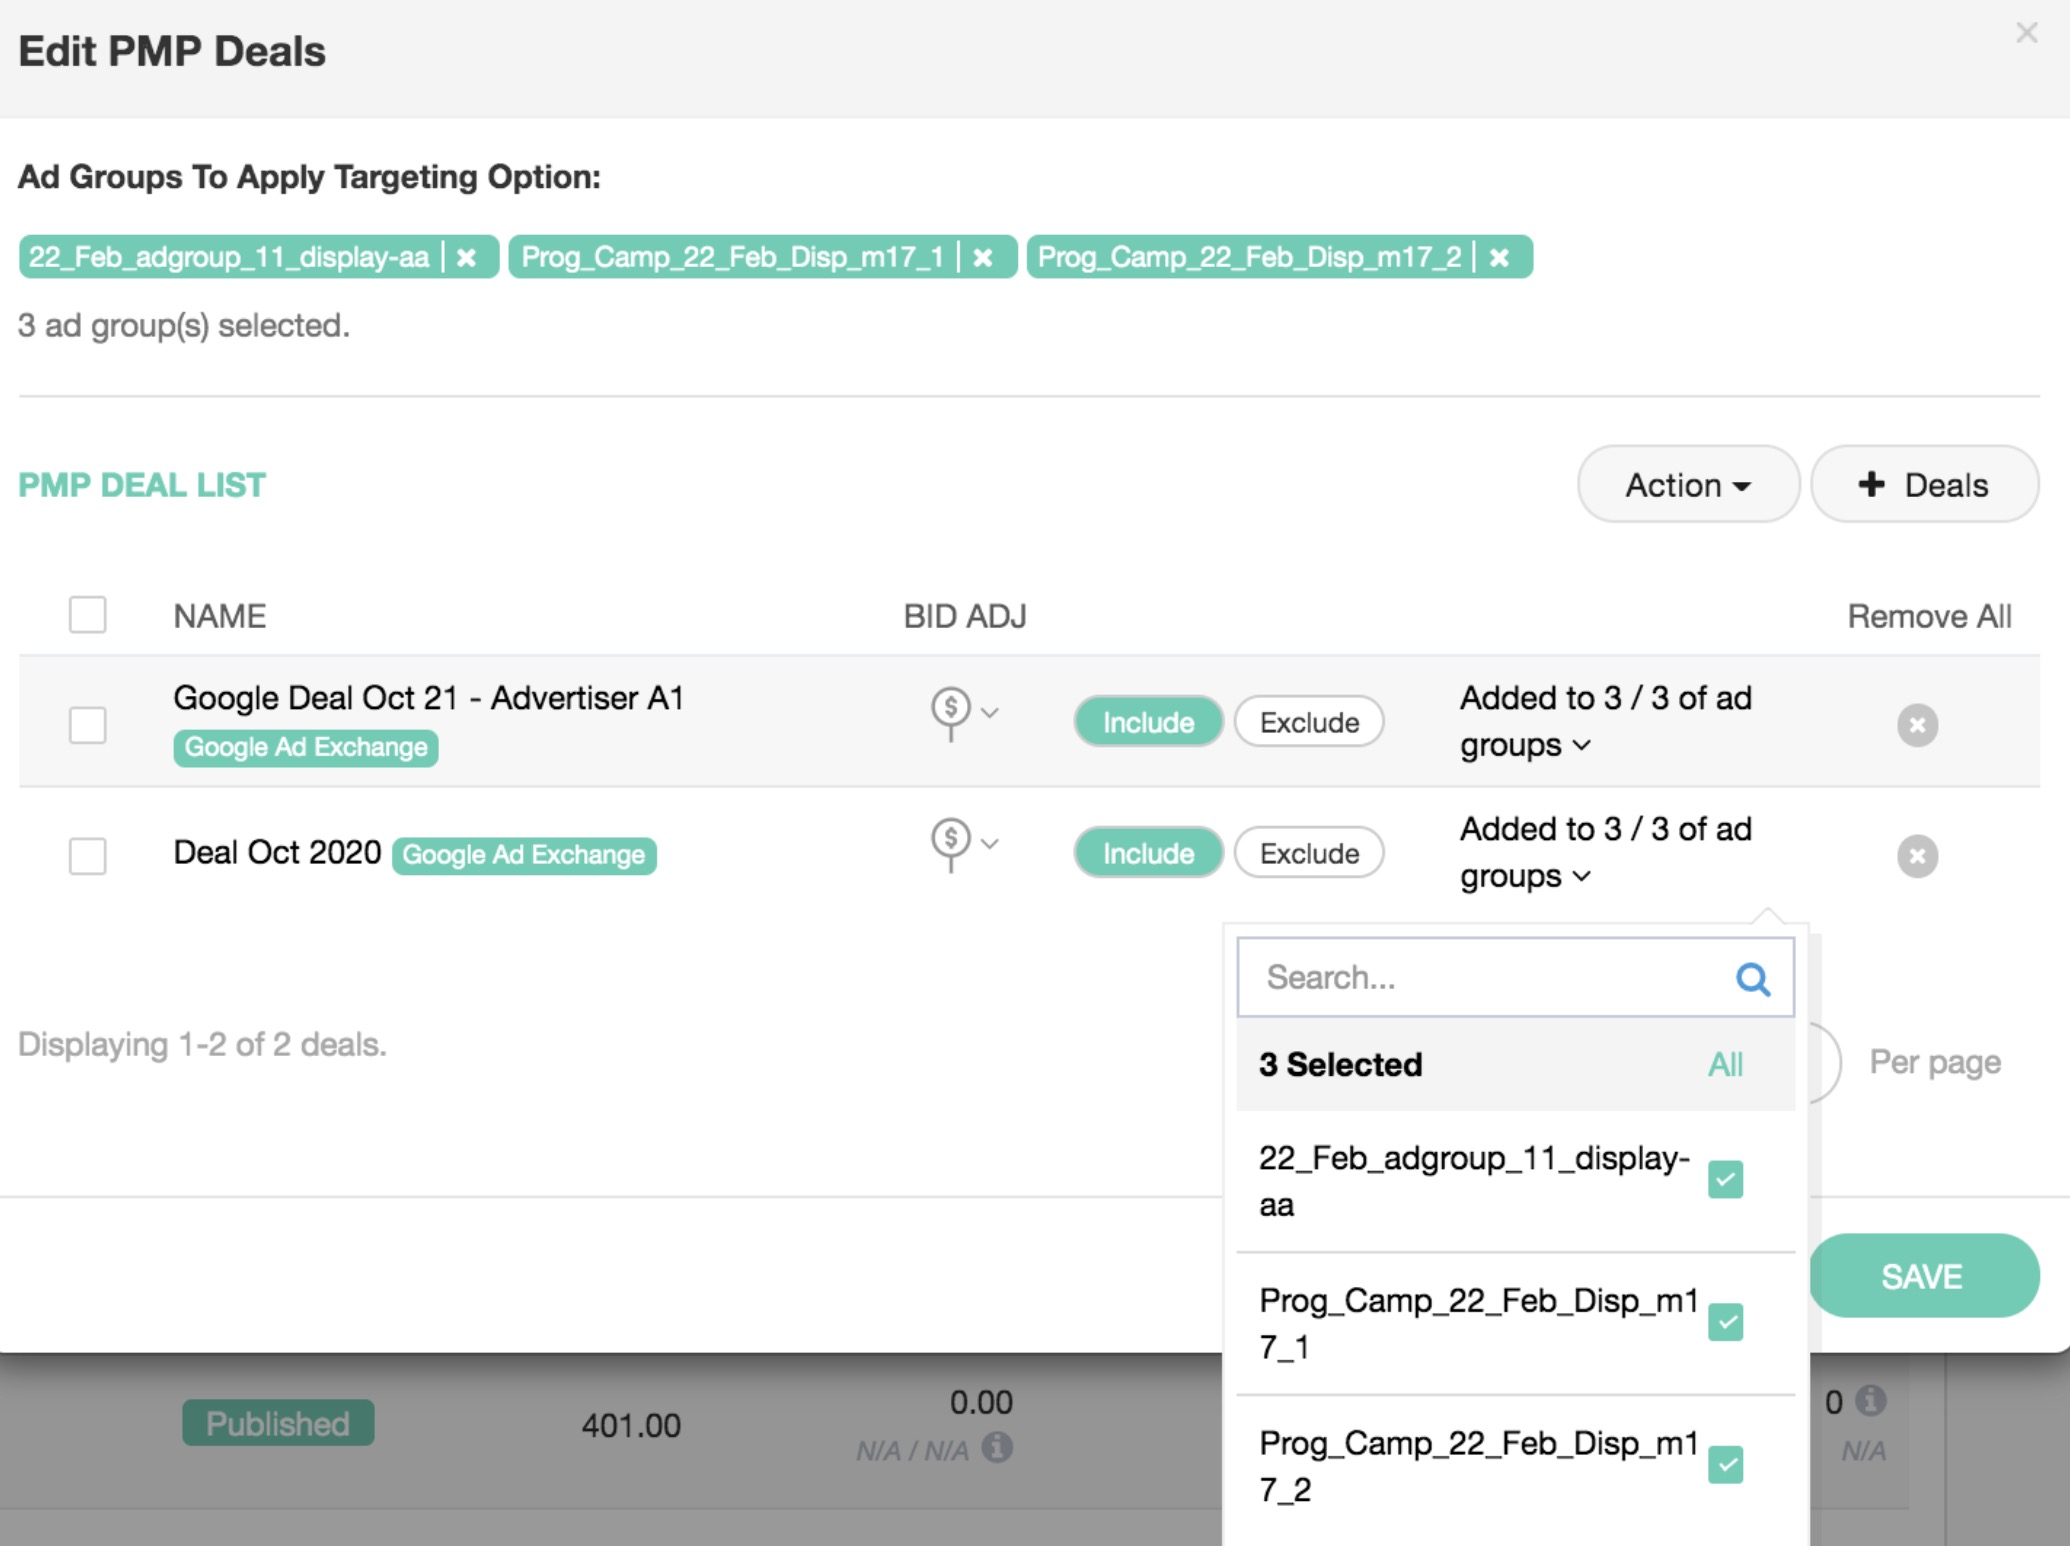Image resolution: width=2070 pixels, height=1546 pixels.
Task: Set Deal Oct 2020 to Exclude
Action: (1309, 853)
